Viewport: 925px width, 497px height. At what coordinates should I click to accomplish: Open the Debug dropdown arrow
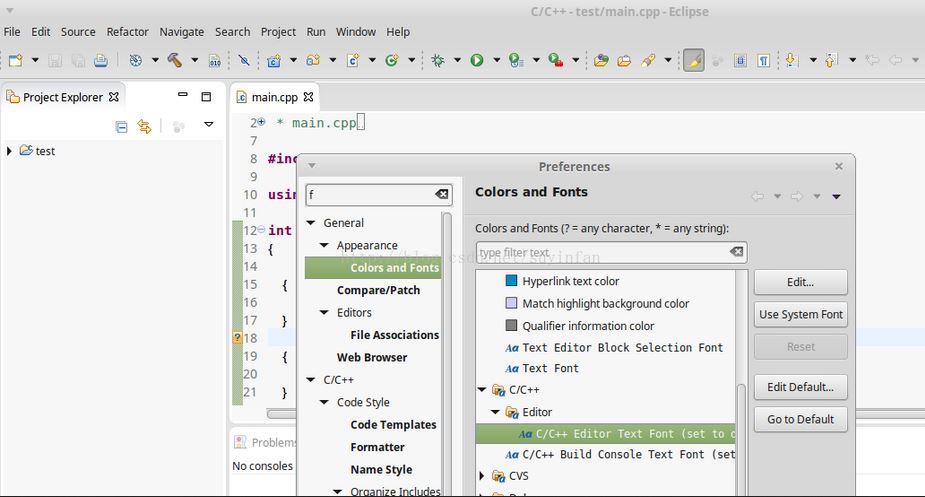(x=457, y=60)
